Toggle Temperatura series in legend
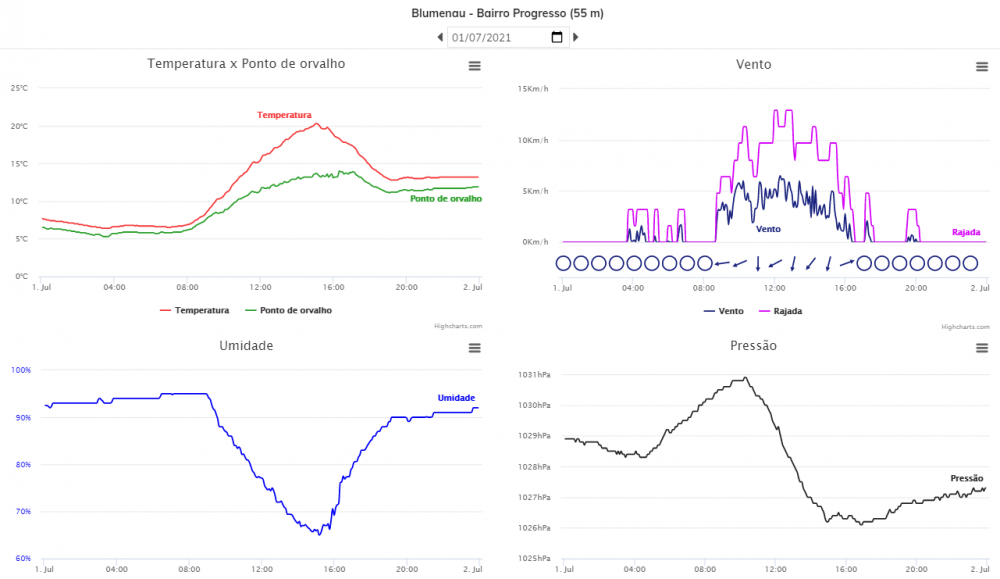 [x=195, y=310]
